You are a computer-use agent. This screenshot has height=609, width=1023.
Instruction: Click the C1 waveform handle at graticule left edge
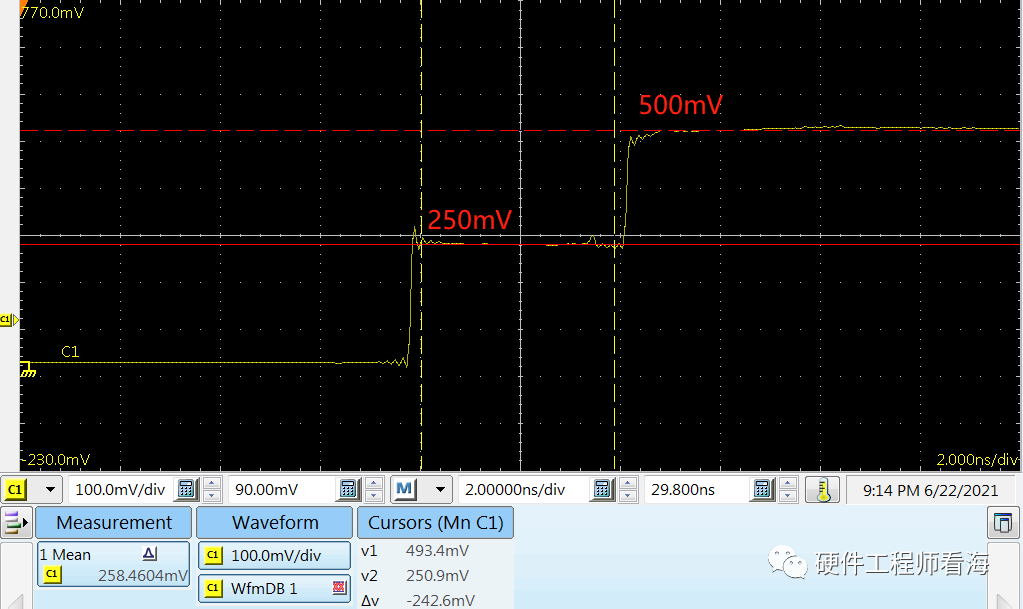click(9, 320)
